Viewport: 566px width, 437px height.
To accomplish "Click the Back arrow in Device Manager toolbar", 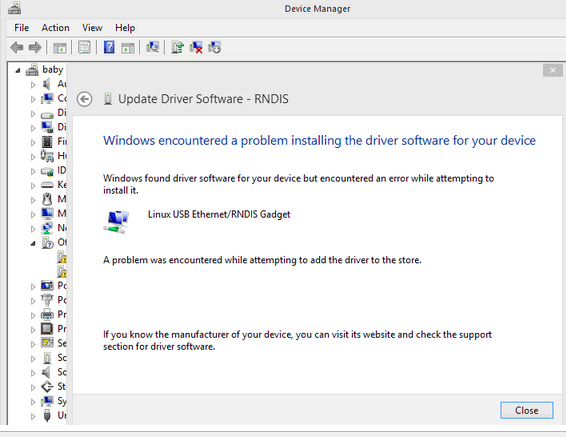I will [17, 47].
